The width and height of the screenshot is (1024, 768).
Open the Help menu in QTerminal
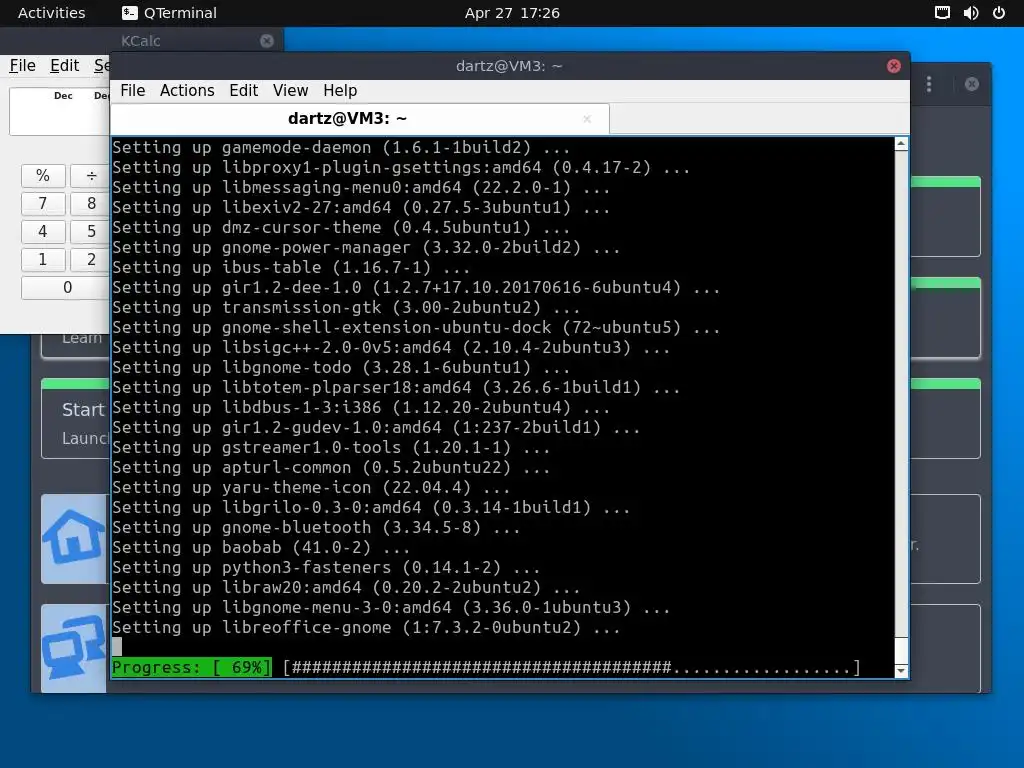pos(340,90)
